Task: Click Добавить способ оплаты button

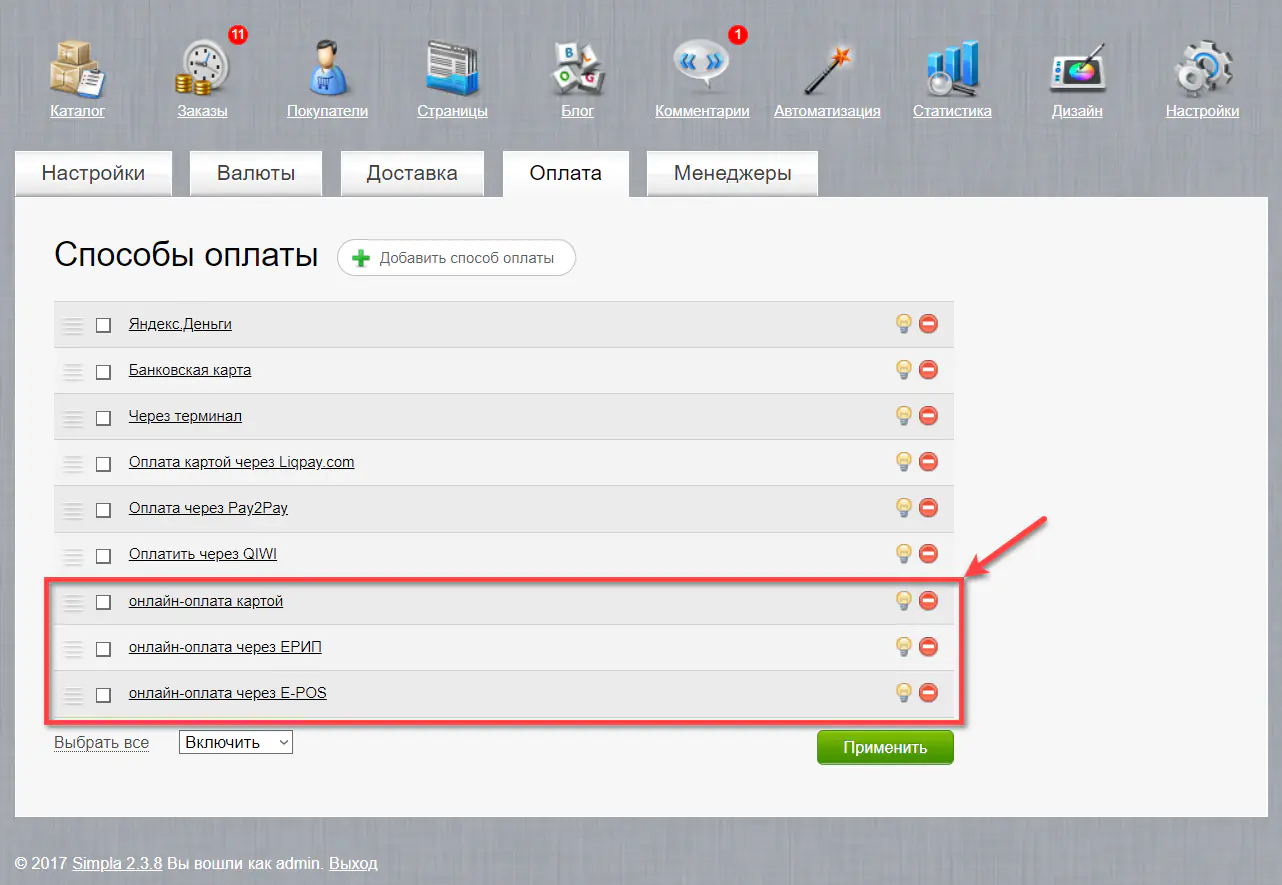Action: pyautogui.click(x=456, y=258)
